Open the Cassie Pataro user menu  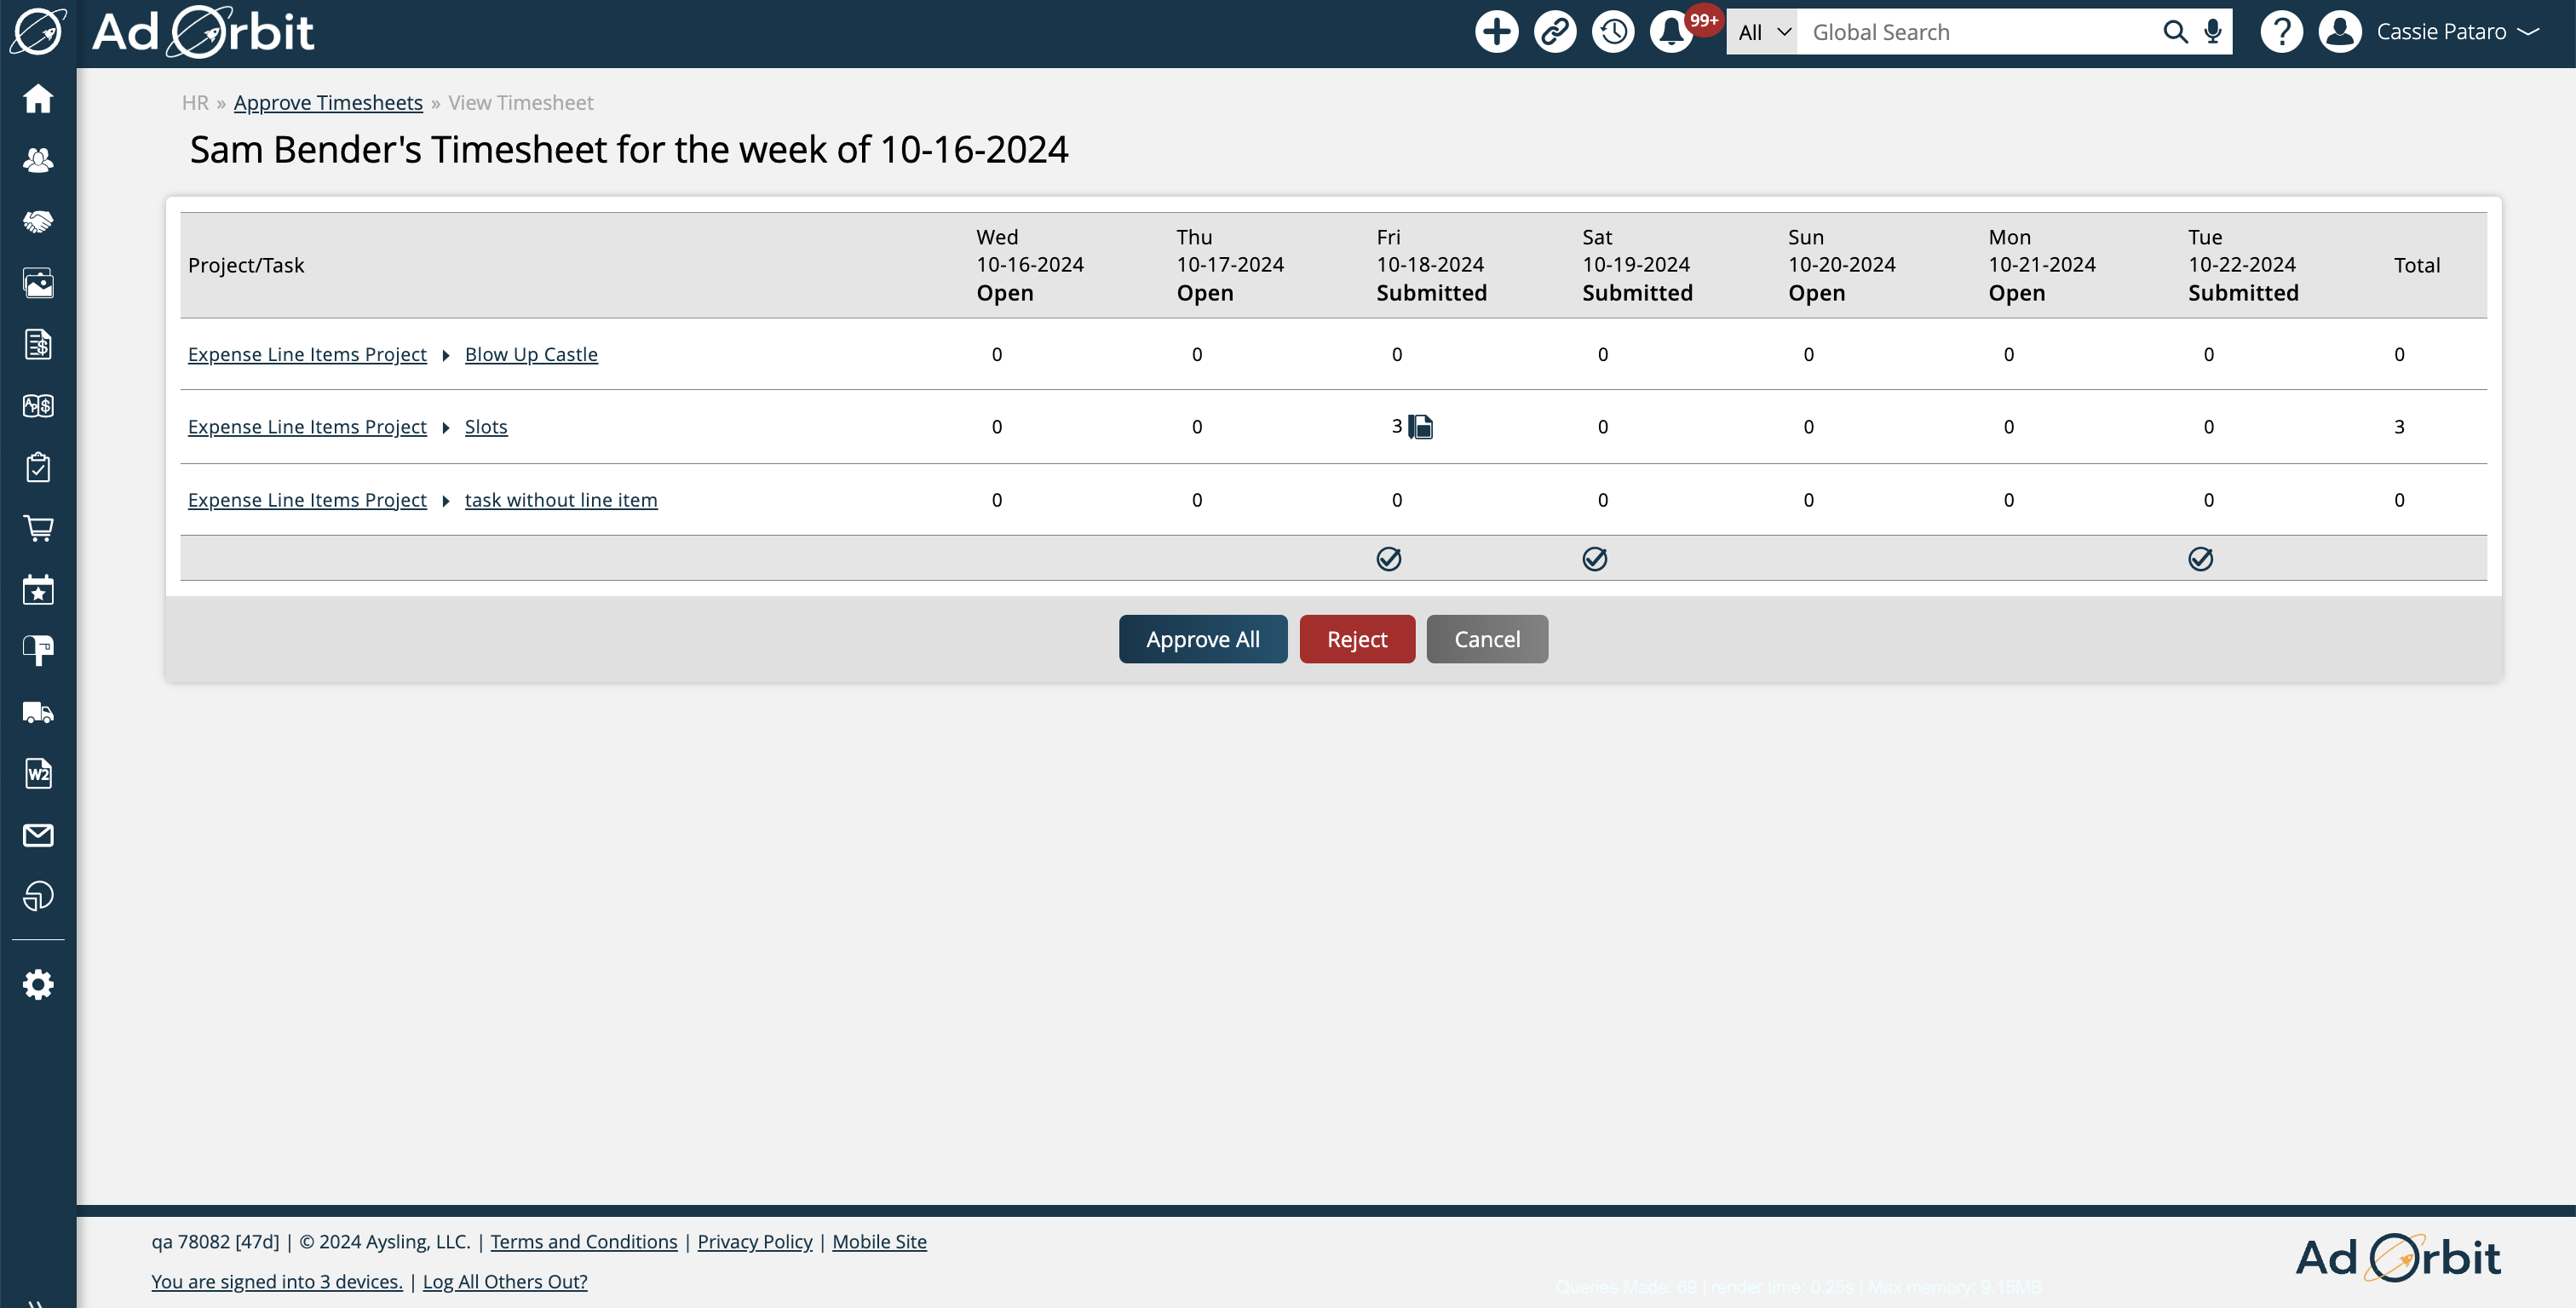[2457, 32]
